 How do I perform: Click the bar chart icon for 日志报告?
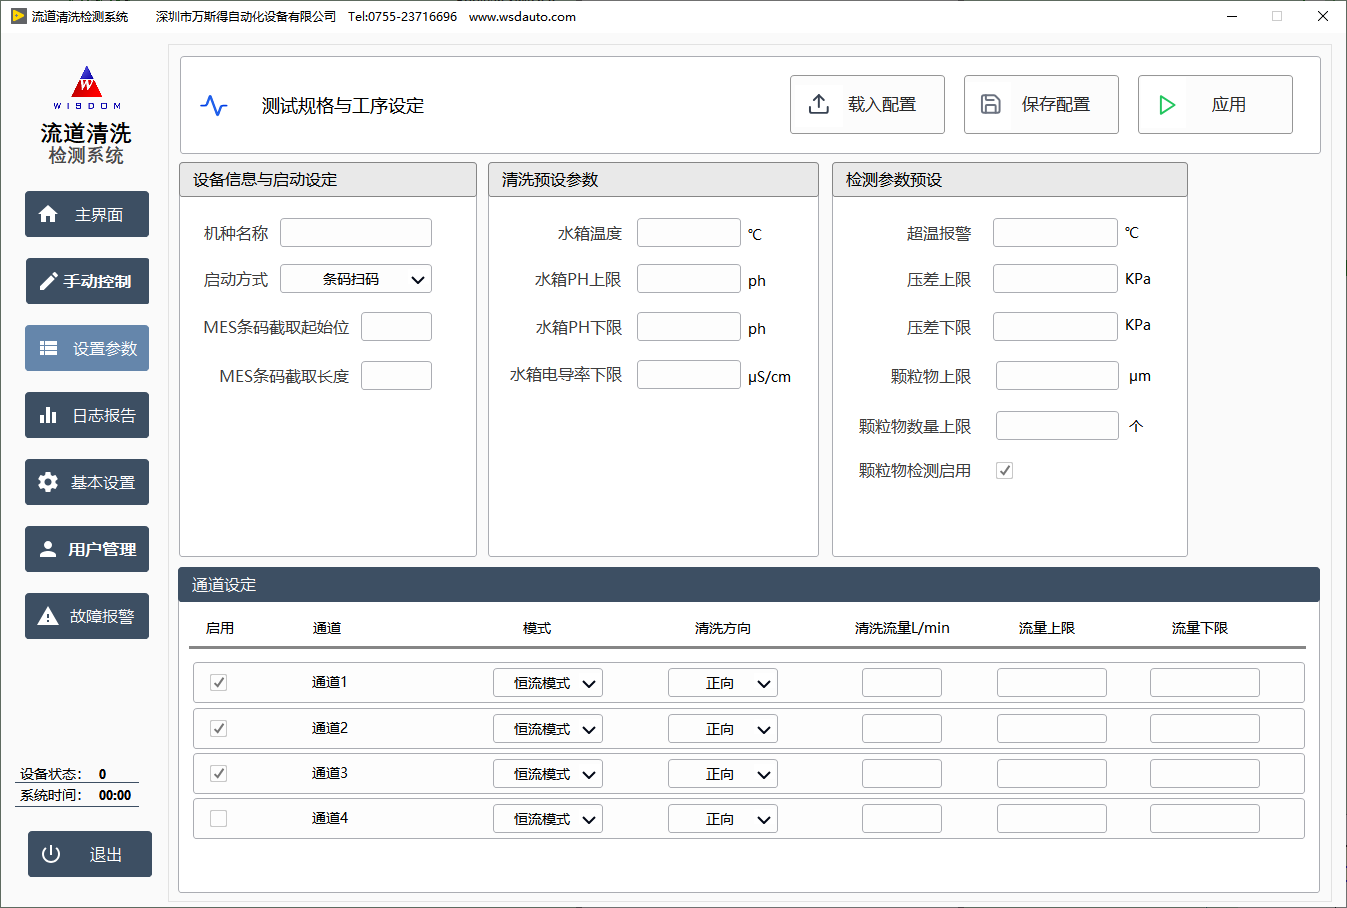48,415
